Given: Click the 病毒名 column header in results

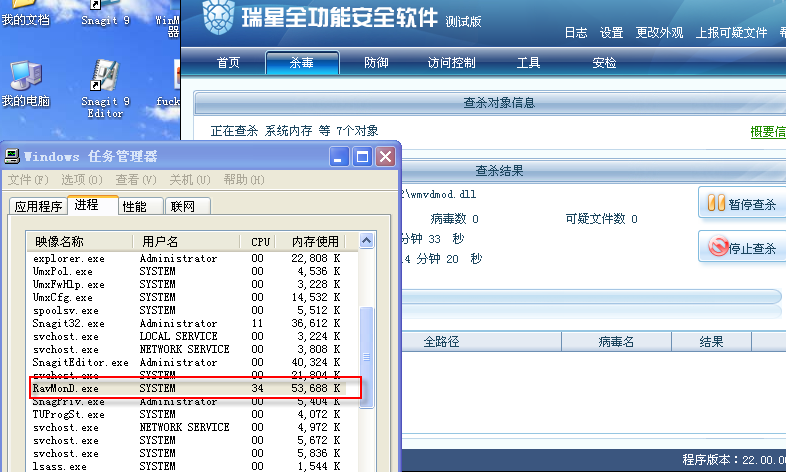Looking at the screenshot, I should tap(617, 342).
